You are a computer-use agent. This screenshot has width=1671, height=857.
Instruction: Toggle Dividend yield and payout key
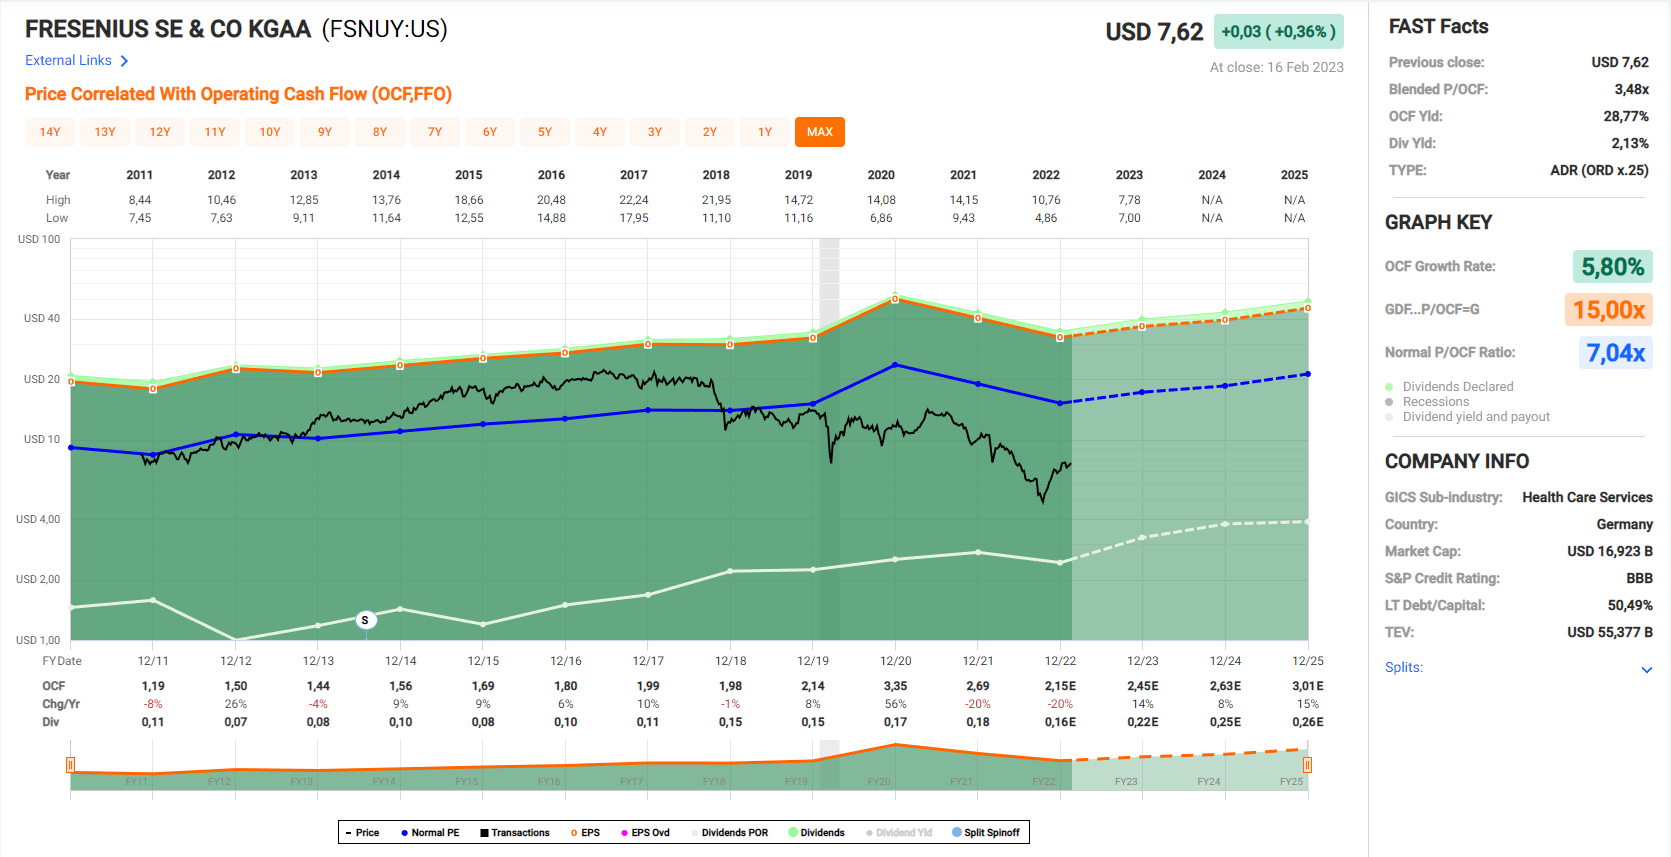1475,417
